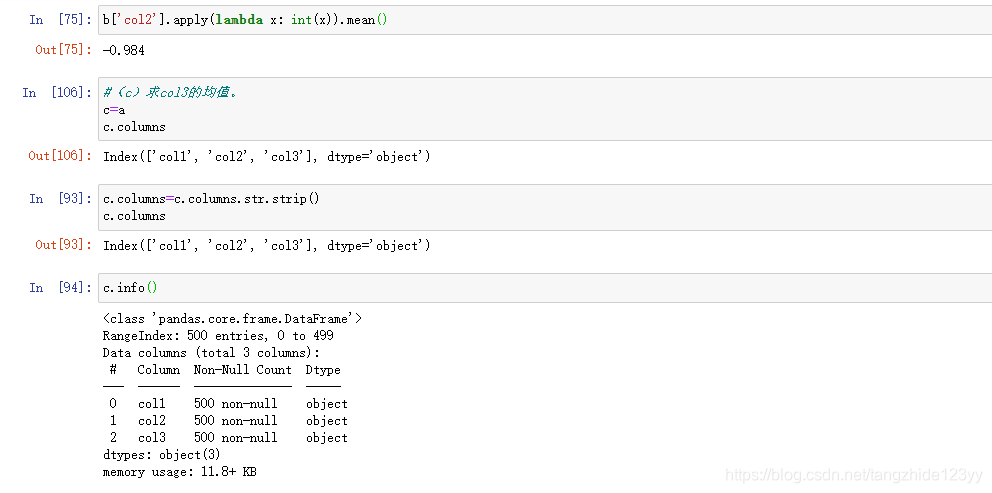The width and height of the screenshot is (992, 493).
Task: Click the 'Dtype' header in info output
Action: (x=323, y=370)
